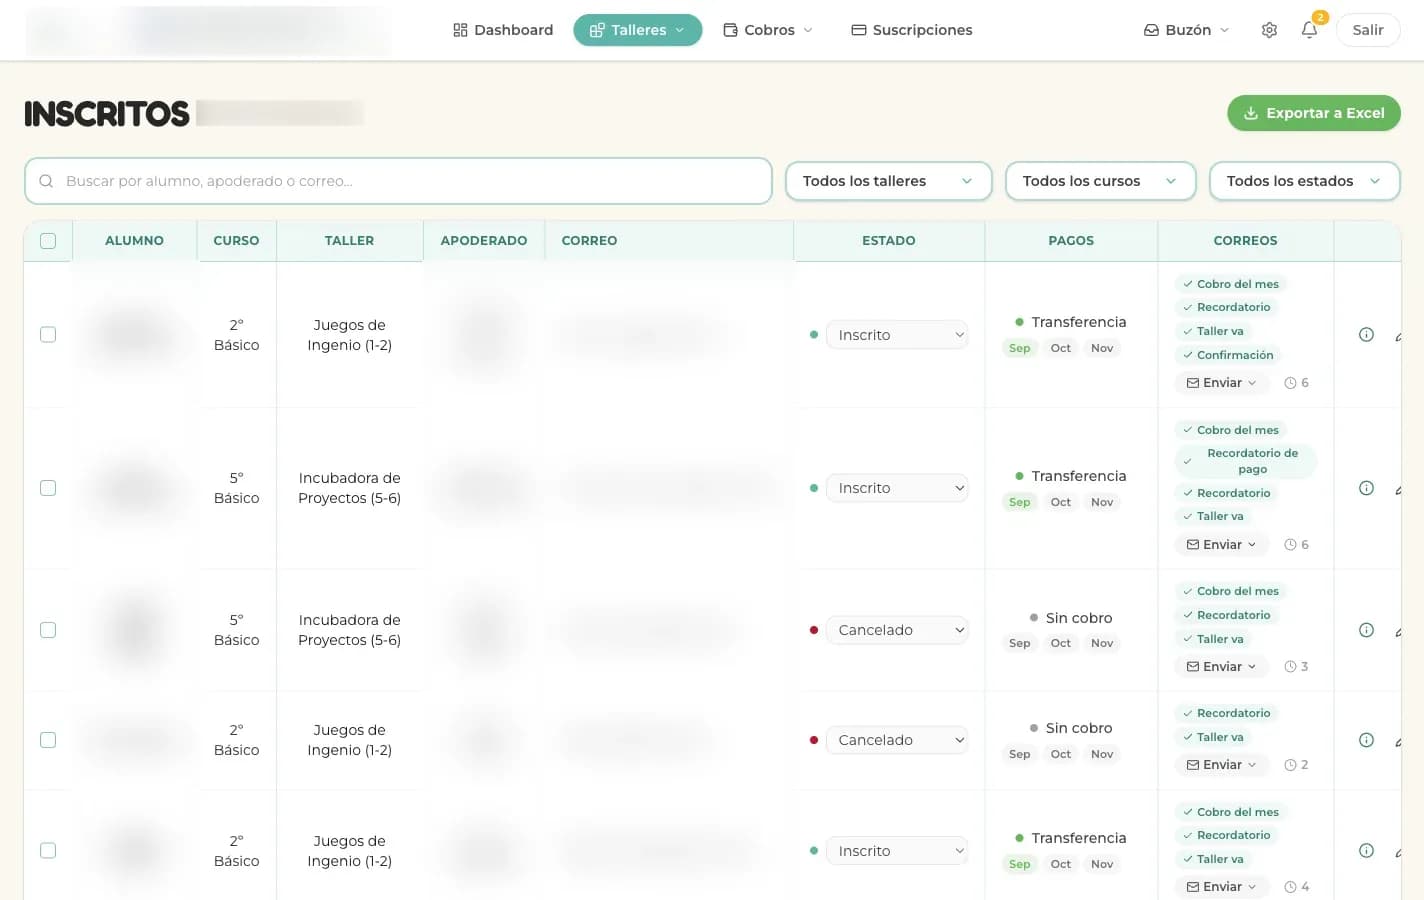Click the Salir button
Viewport: 1424px width, 900px height.
click(1368, 30)
